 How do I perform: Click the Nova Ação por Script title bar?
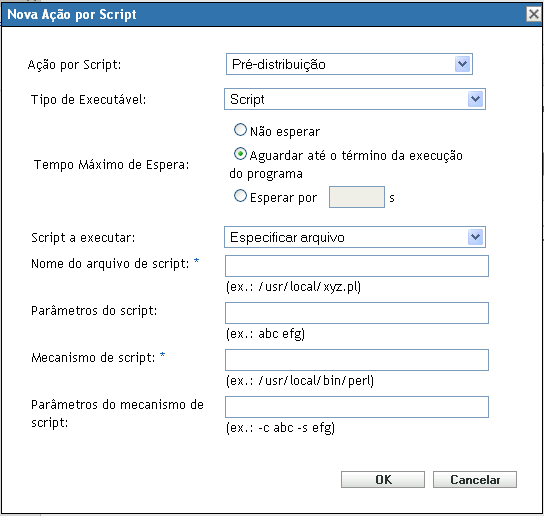(264, 15)
